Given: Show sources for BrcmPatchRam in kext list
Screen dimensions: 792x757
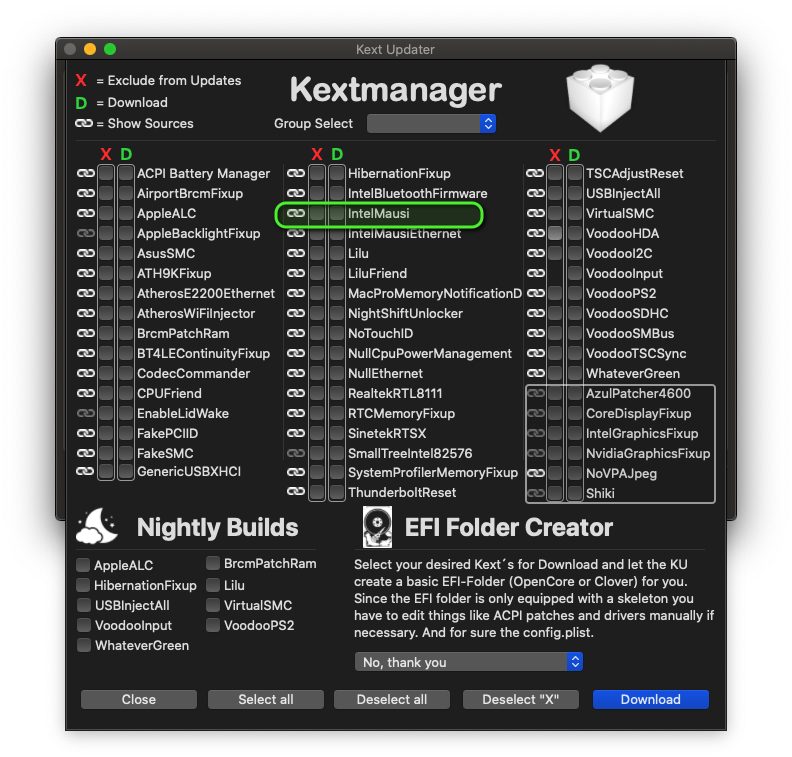Looking at the screenshot, I should (x=86, y=333).
